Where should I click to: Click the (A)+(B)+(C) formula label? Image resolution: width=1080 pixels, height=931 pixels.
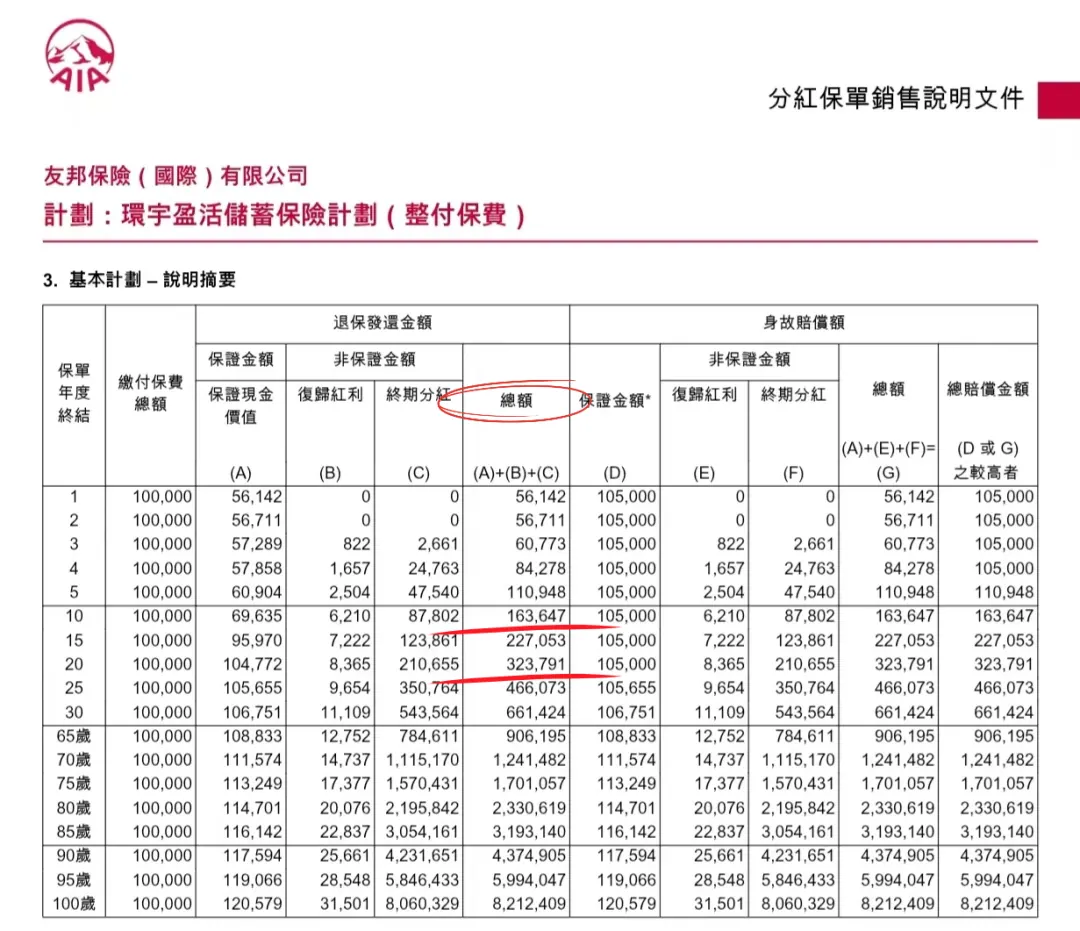[516, 473]
